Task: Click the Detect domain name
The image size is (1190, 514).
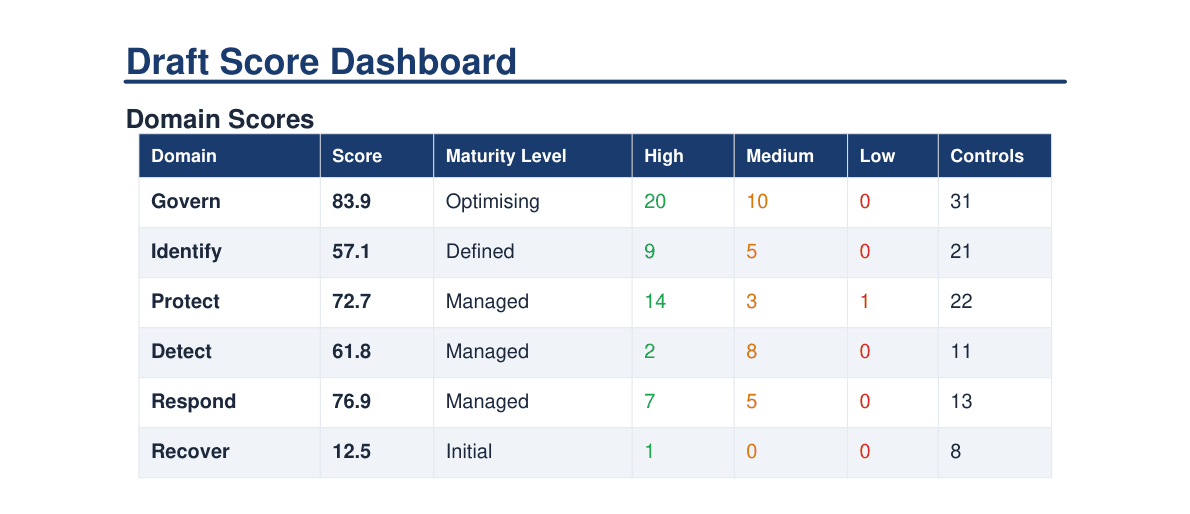Action: (181, 352)
